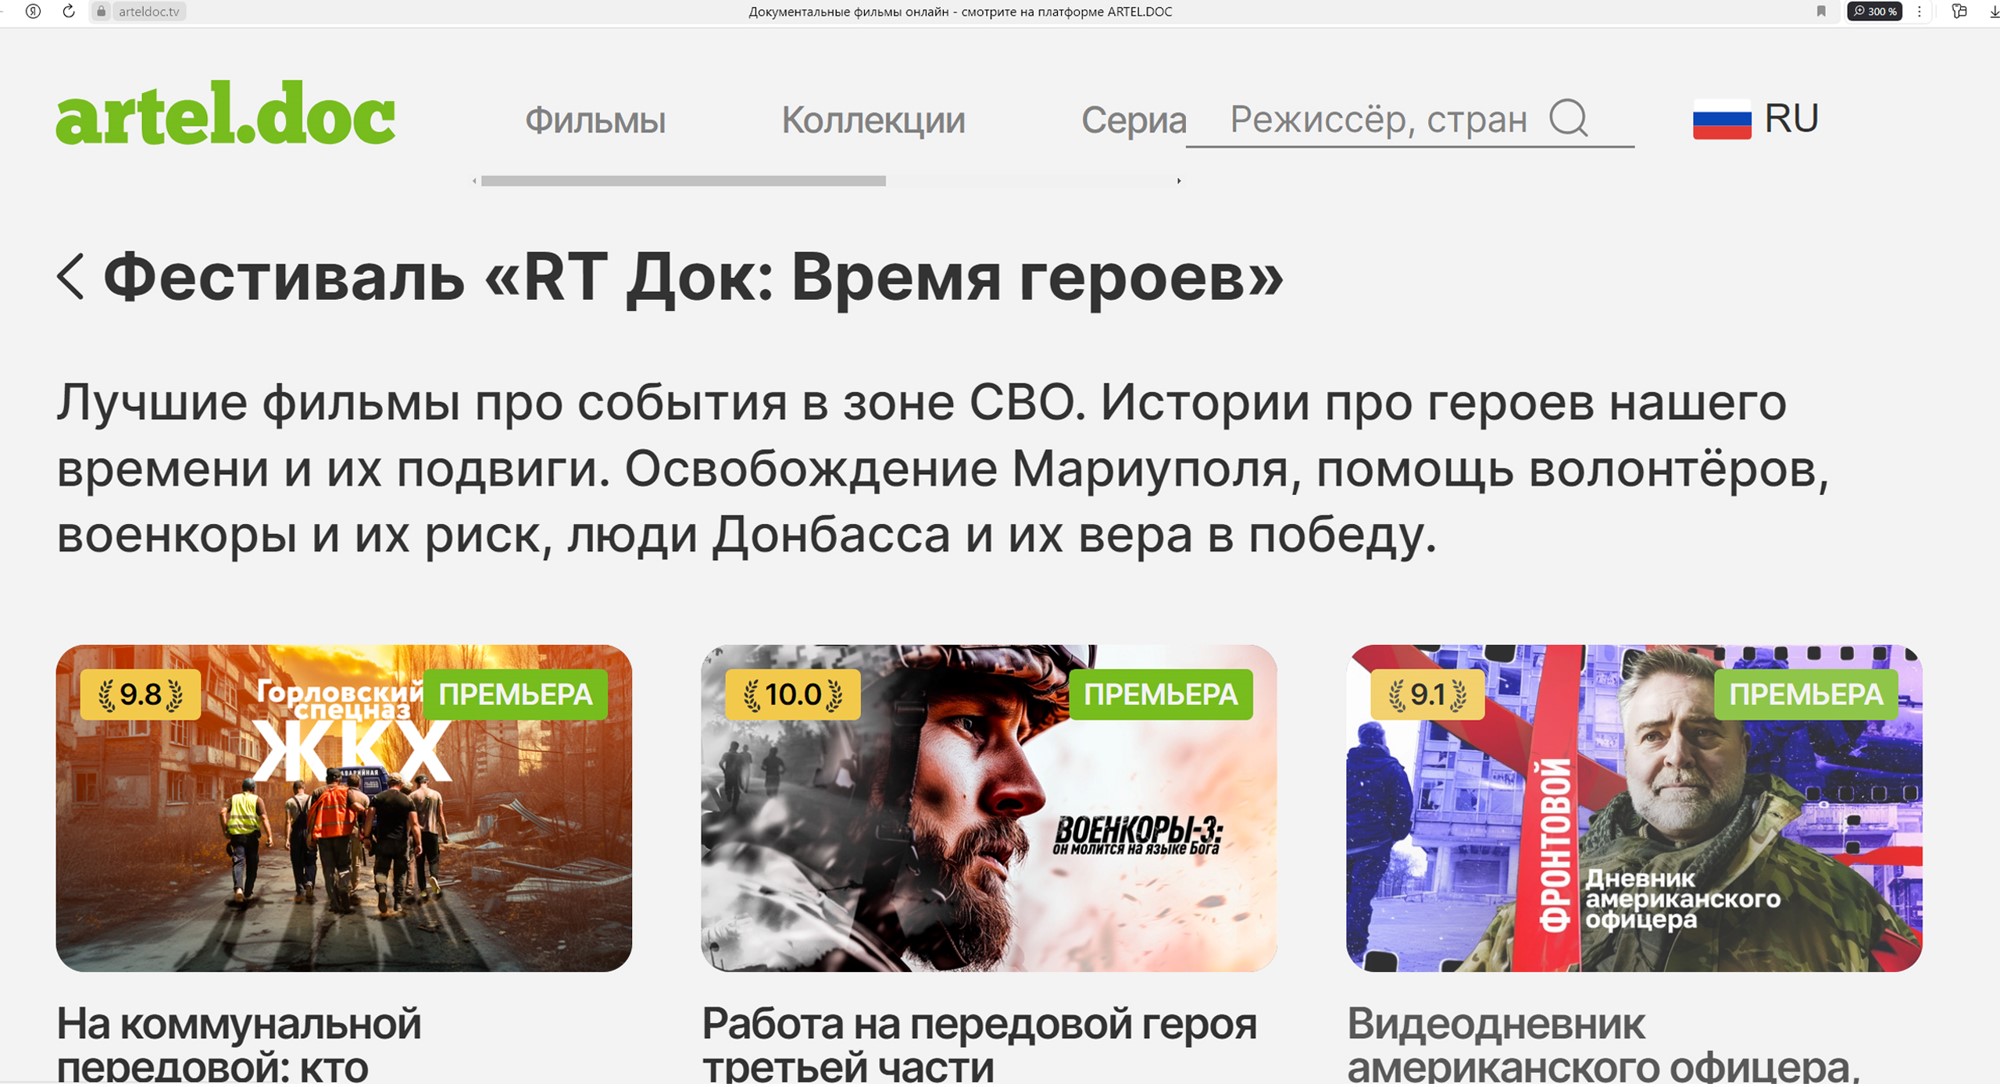Go back using the arrow before festival title
The image size is (2000, 1087).
click(70, 276)
